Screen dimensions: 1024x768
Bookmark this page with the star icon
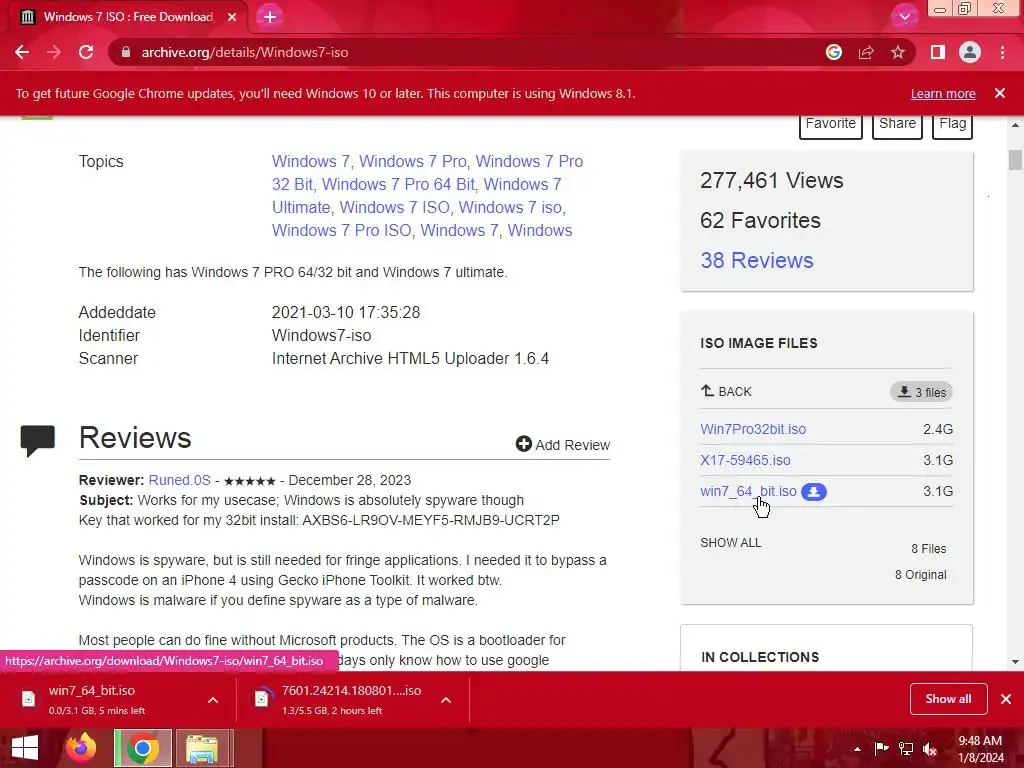pos(898,52)
